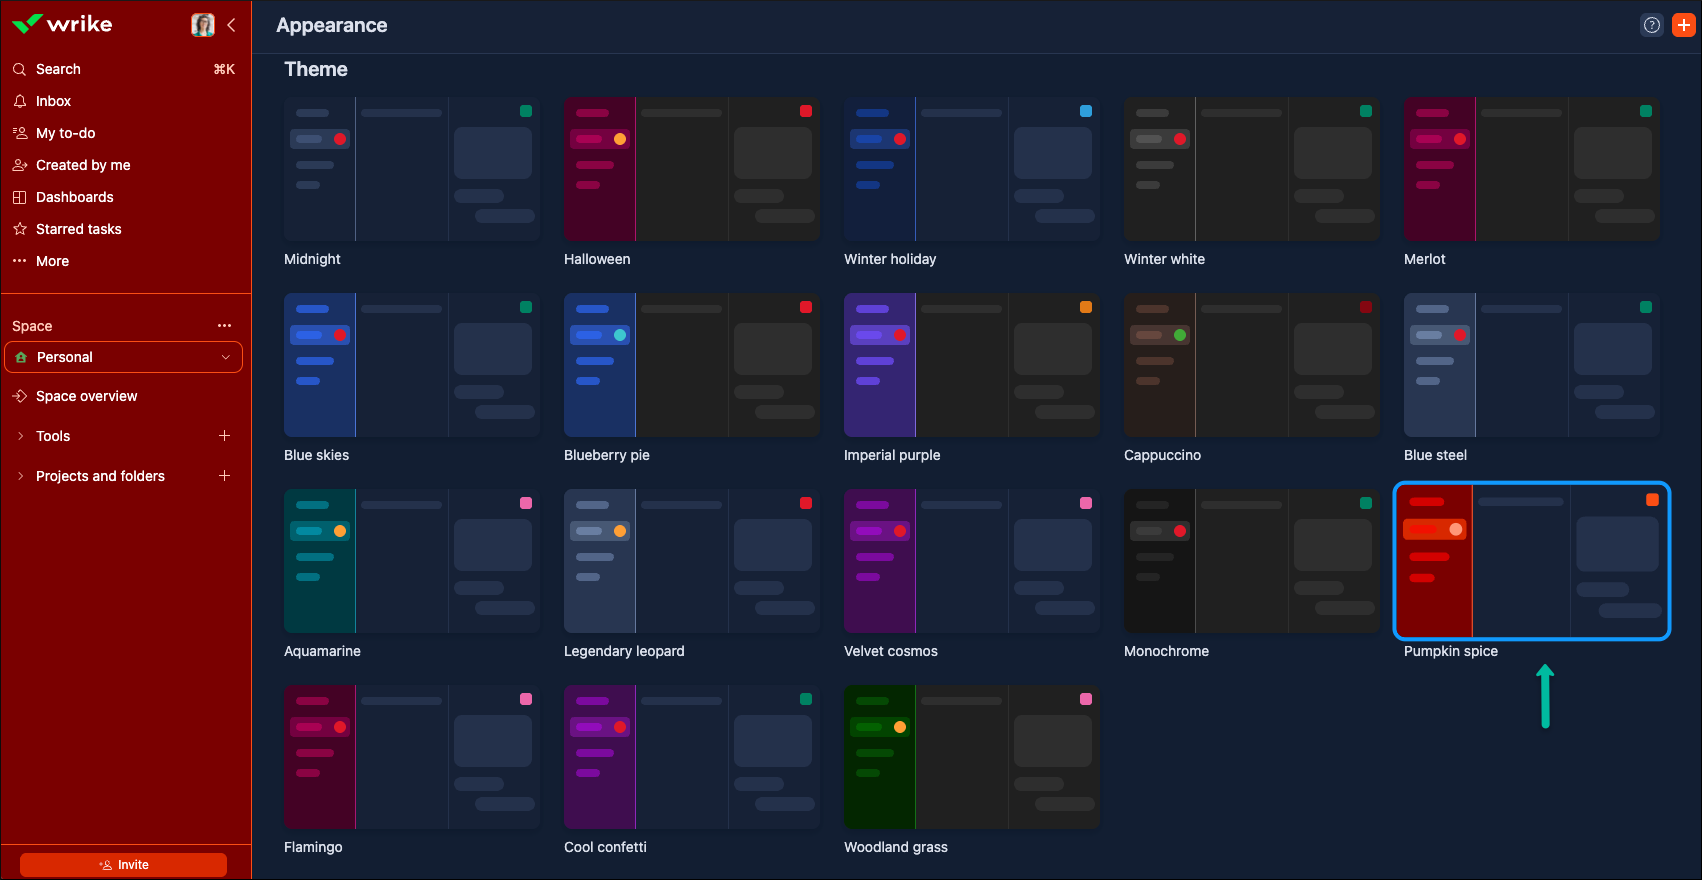This screenshot has height=880, width=1702.
Task: Go to Dashboards in sidebar
Action: (x=74, y=197)
